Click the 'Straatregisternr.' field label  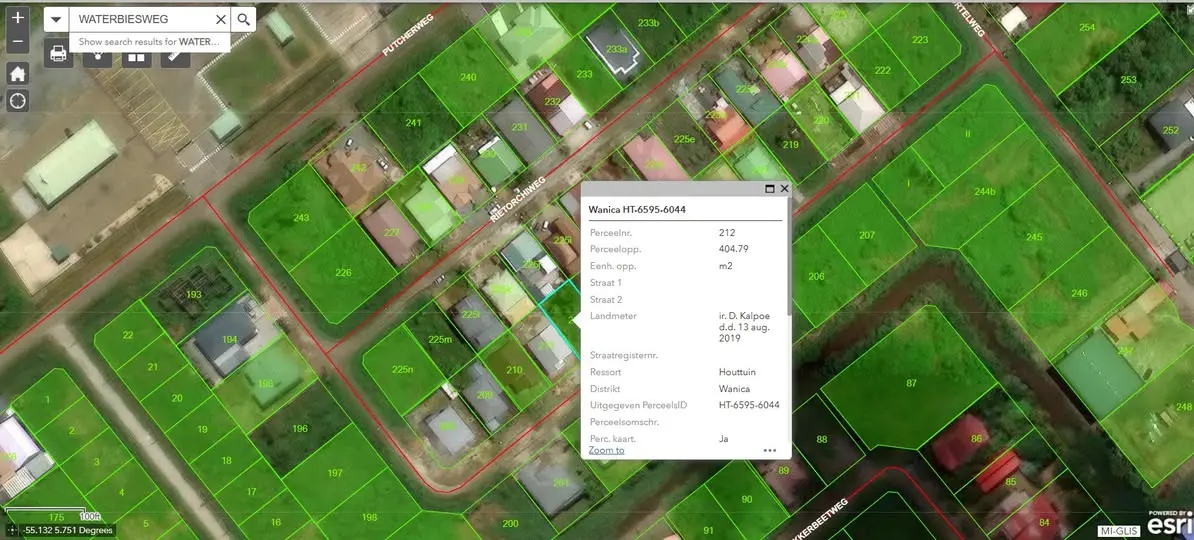point(624,356)
